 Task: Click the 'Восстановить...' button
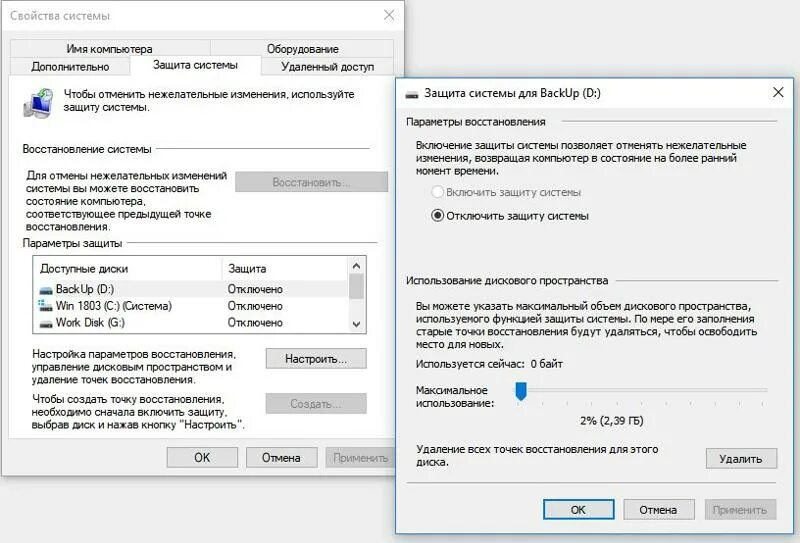pyautogui.click(x=311, y=182)
